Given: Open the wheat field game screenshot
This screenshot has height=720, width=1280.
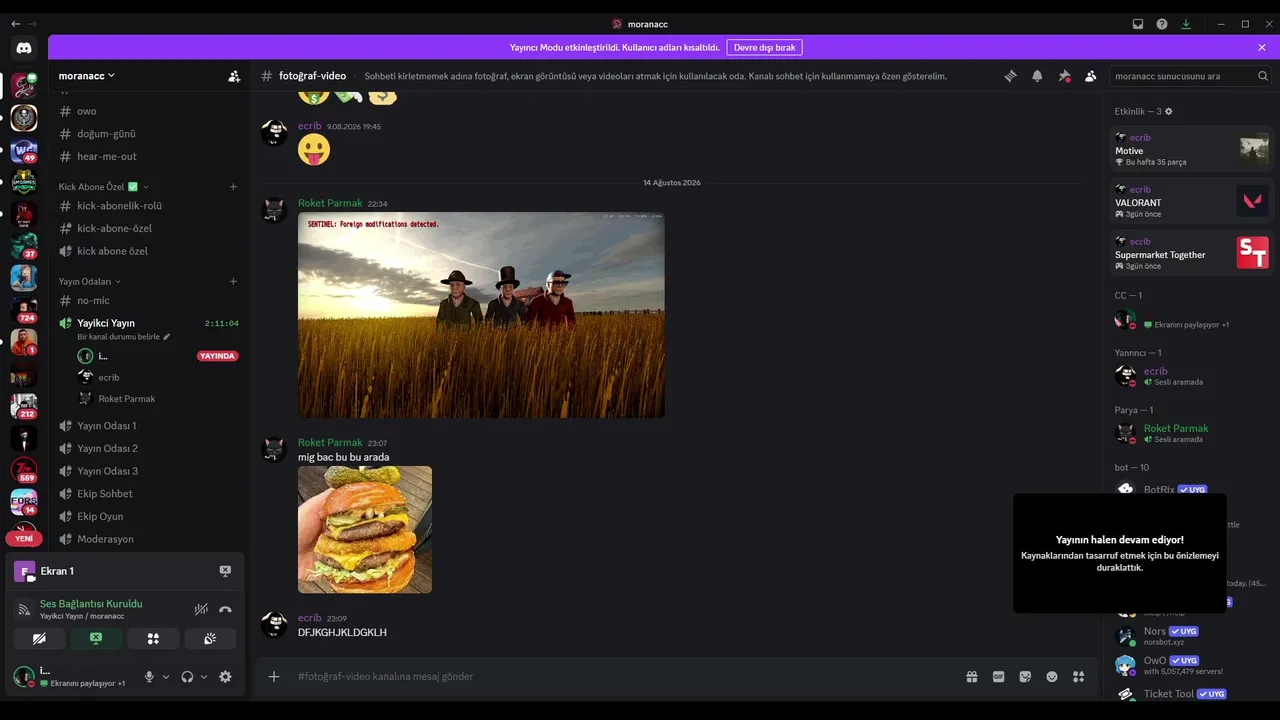Looking at the screenshot, I should [481, 315].
